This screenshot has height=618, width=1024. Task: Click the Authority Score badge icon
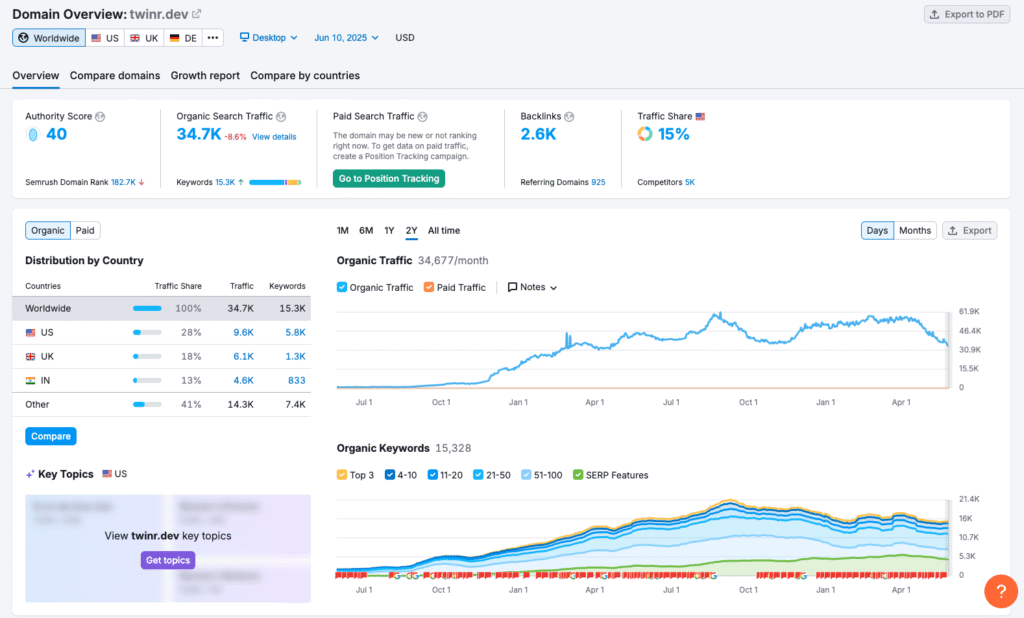(33, 135)
